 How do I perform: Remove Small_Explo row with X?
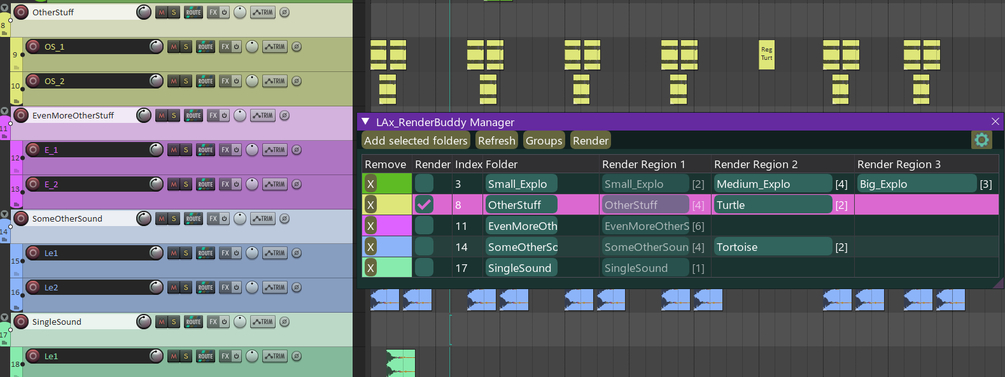click(x=370, y=184)
